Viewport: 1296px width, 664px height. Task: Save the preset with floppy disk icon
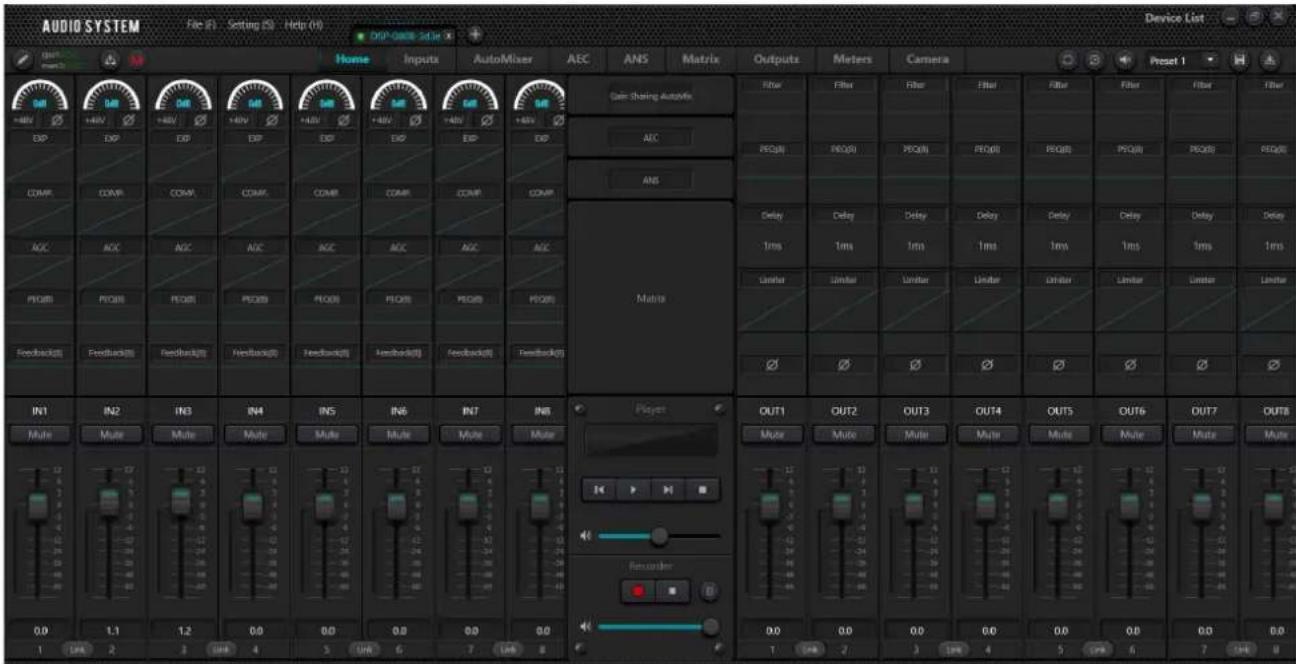[1239, 60]
